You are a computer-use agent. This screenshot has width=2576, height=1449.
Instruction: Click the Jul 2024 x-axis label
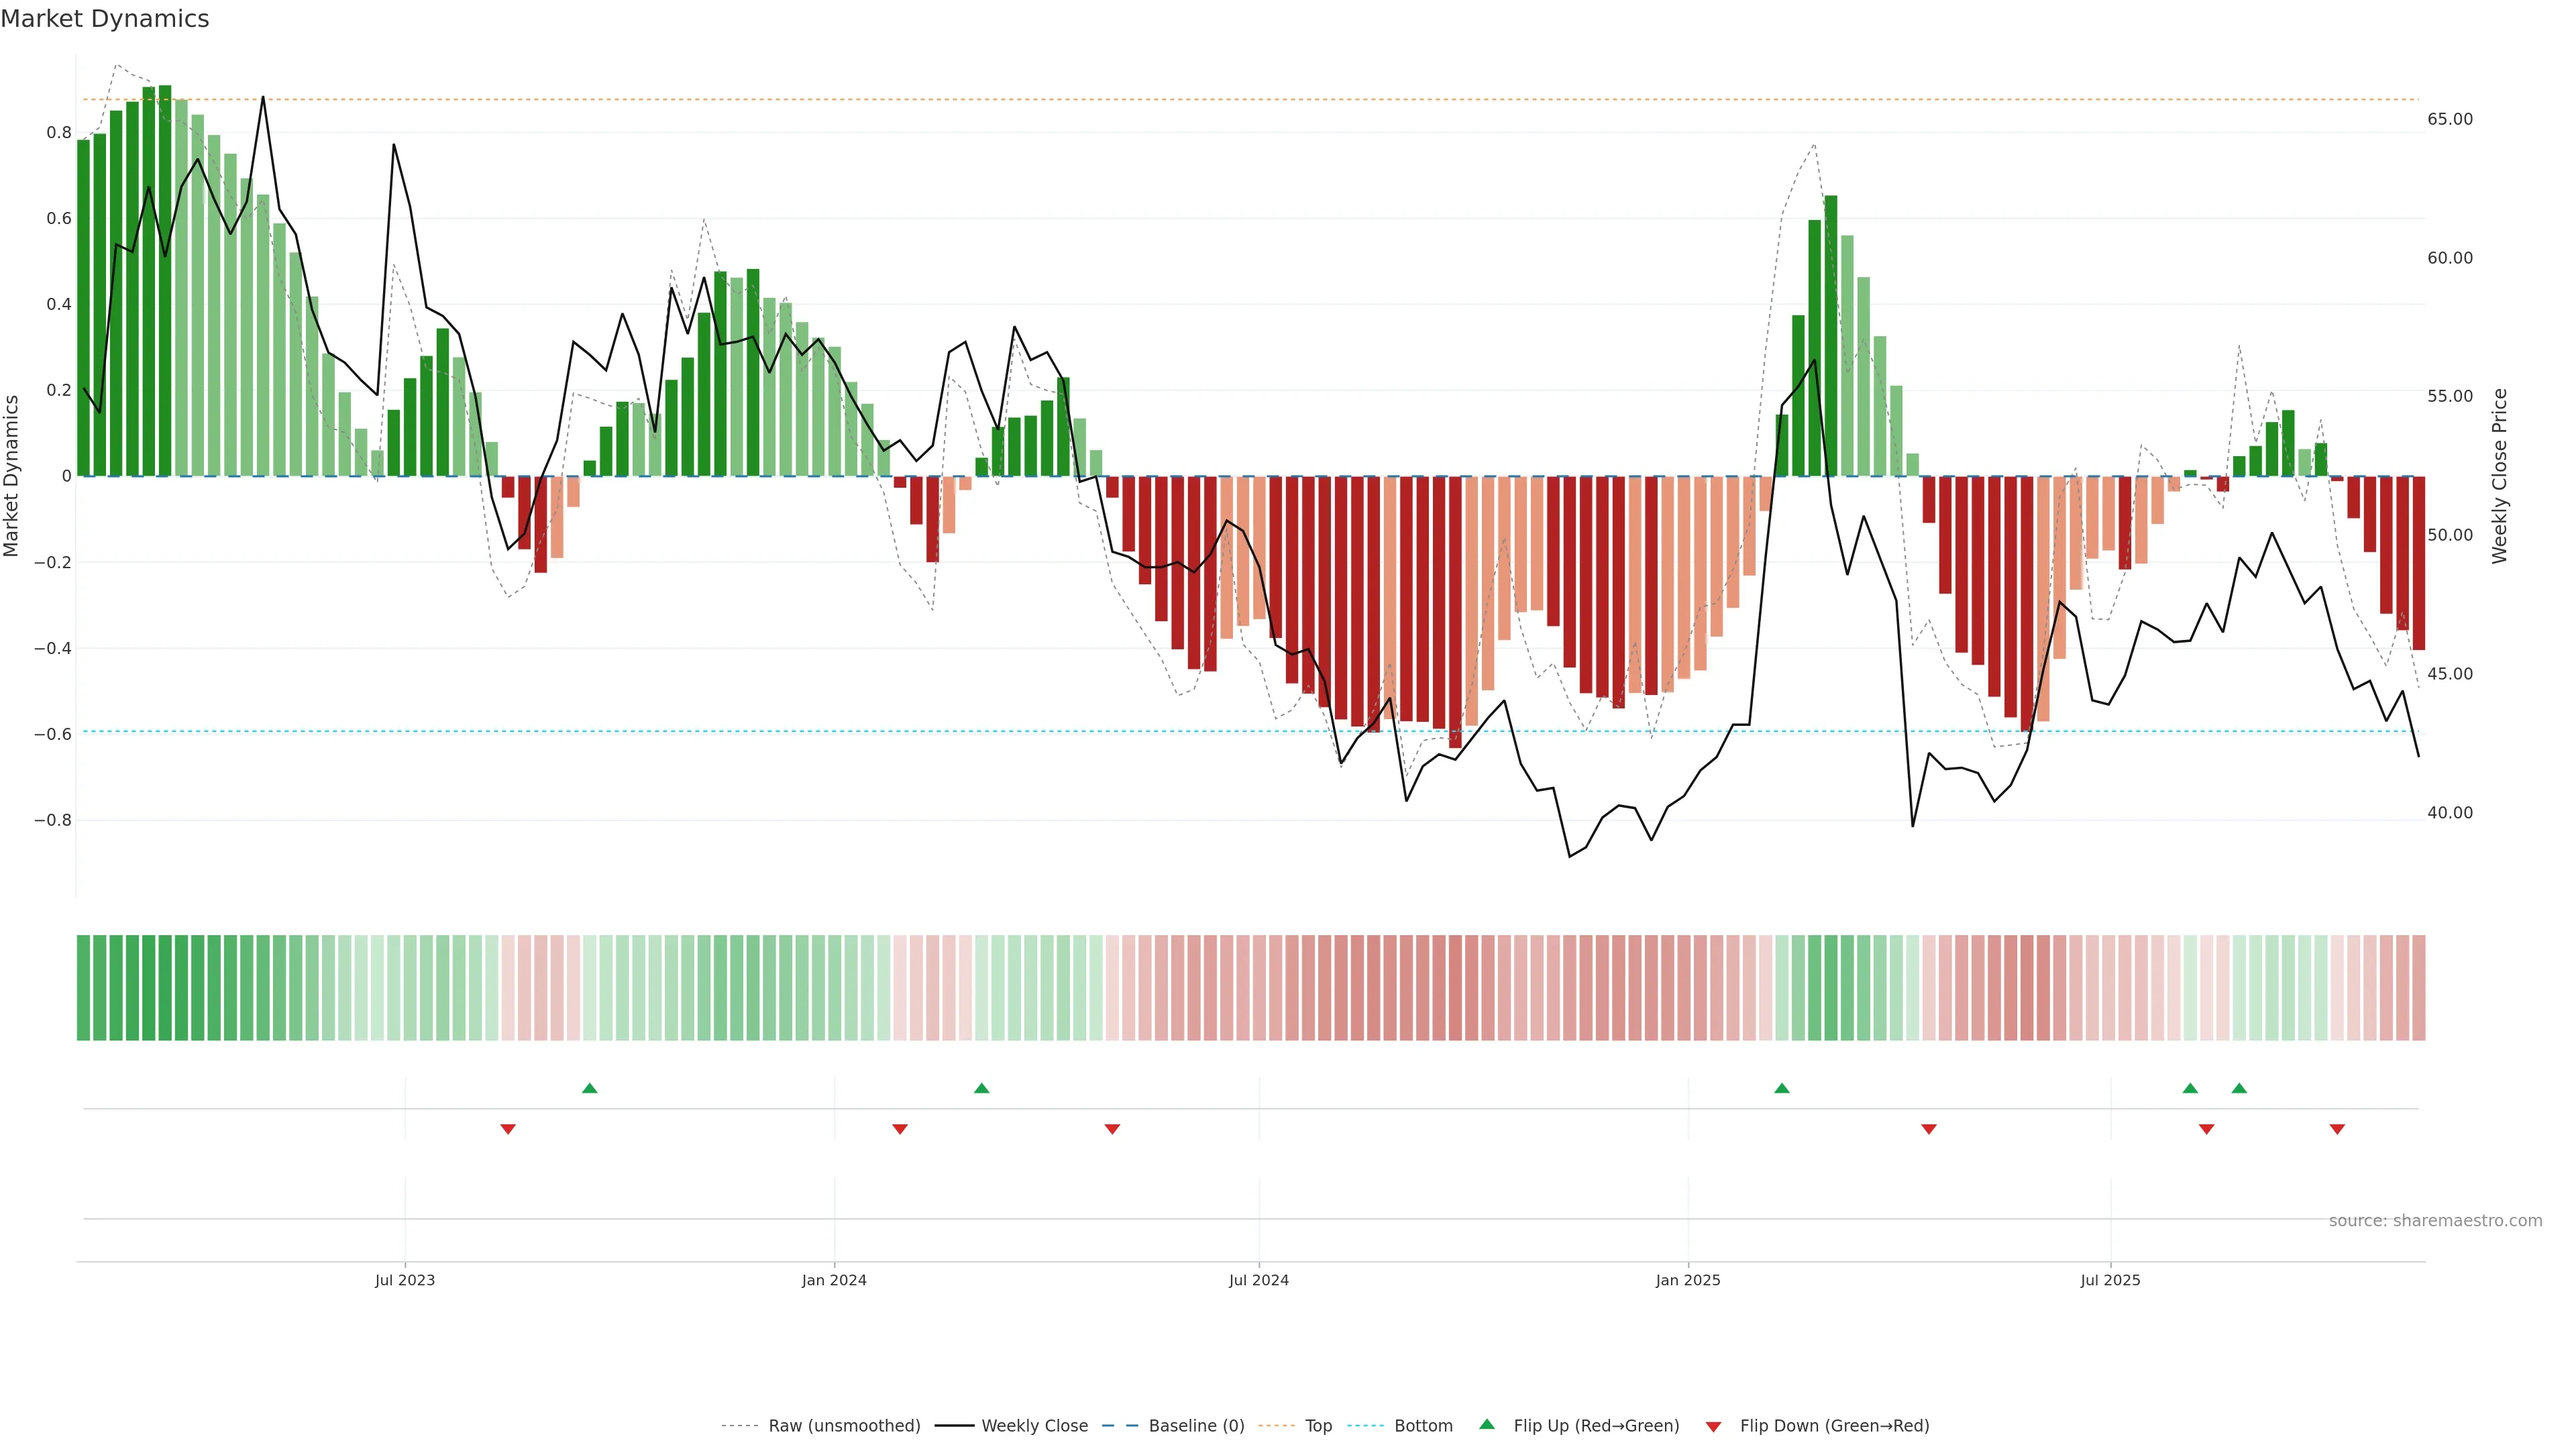point(1258,1280)
